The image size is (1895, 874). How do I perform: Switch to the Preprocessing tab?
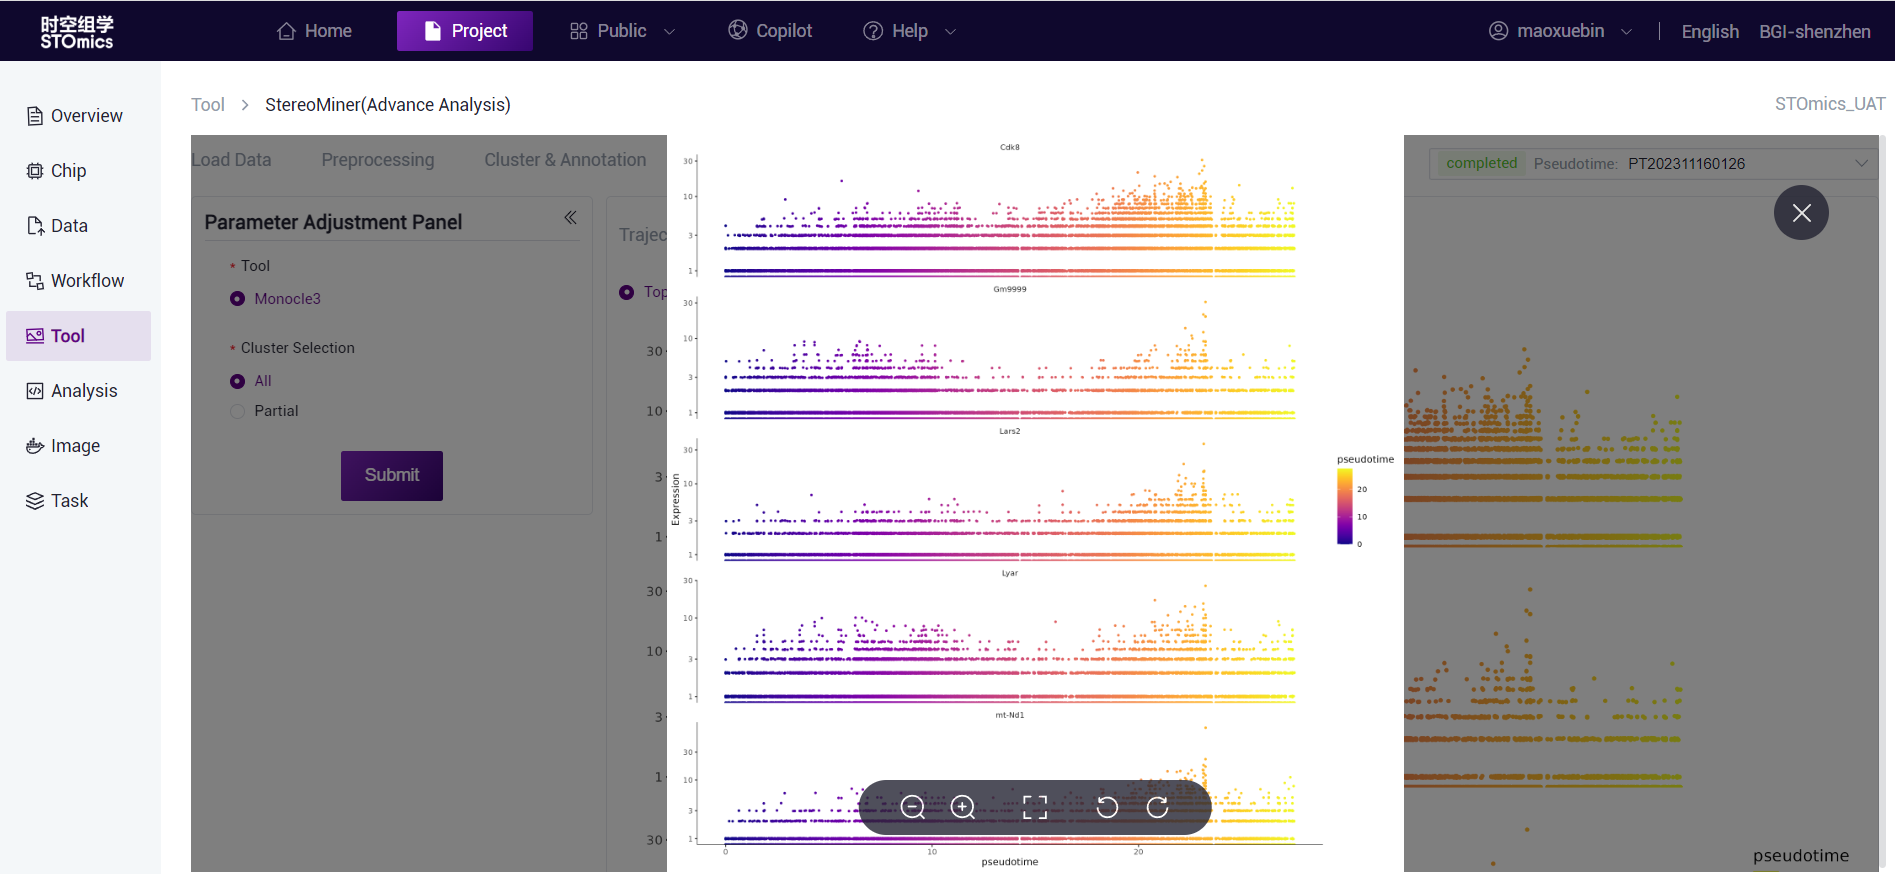(378, 160)
